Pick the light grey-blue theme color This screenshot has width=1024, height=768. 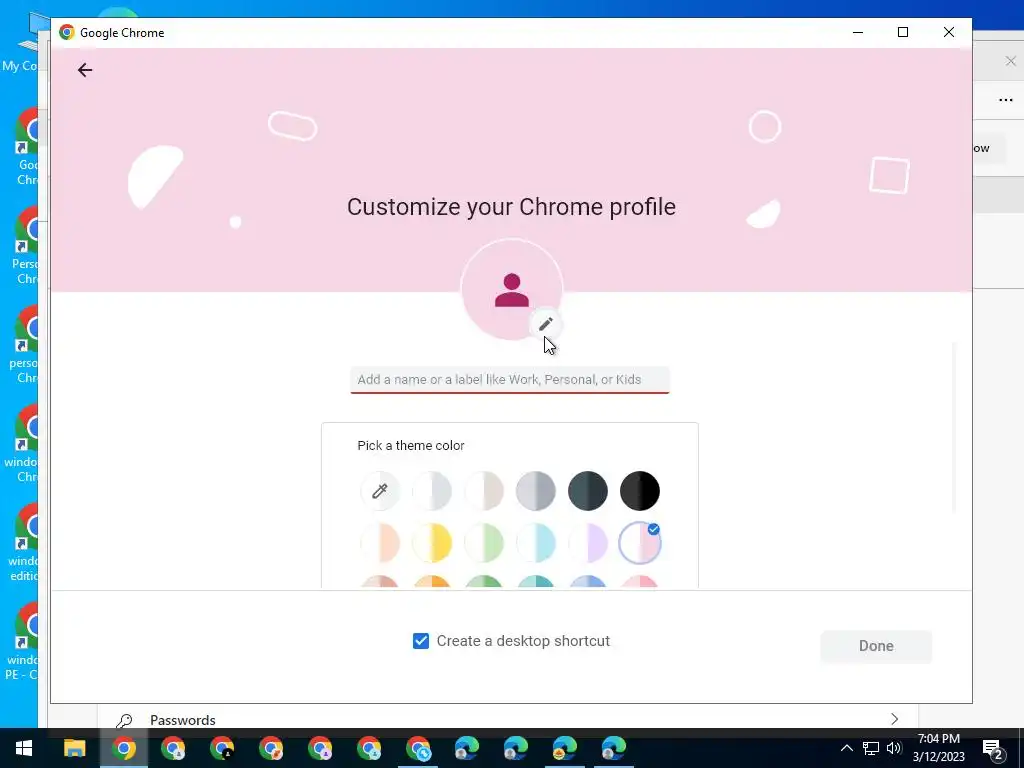coord(432,490)
